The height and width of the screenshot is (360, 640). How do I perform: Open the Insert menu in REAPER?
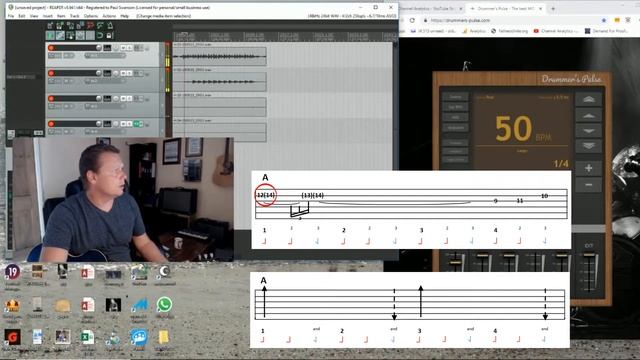pos(48,16)
